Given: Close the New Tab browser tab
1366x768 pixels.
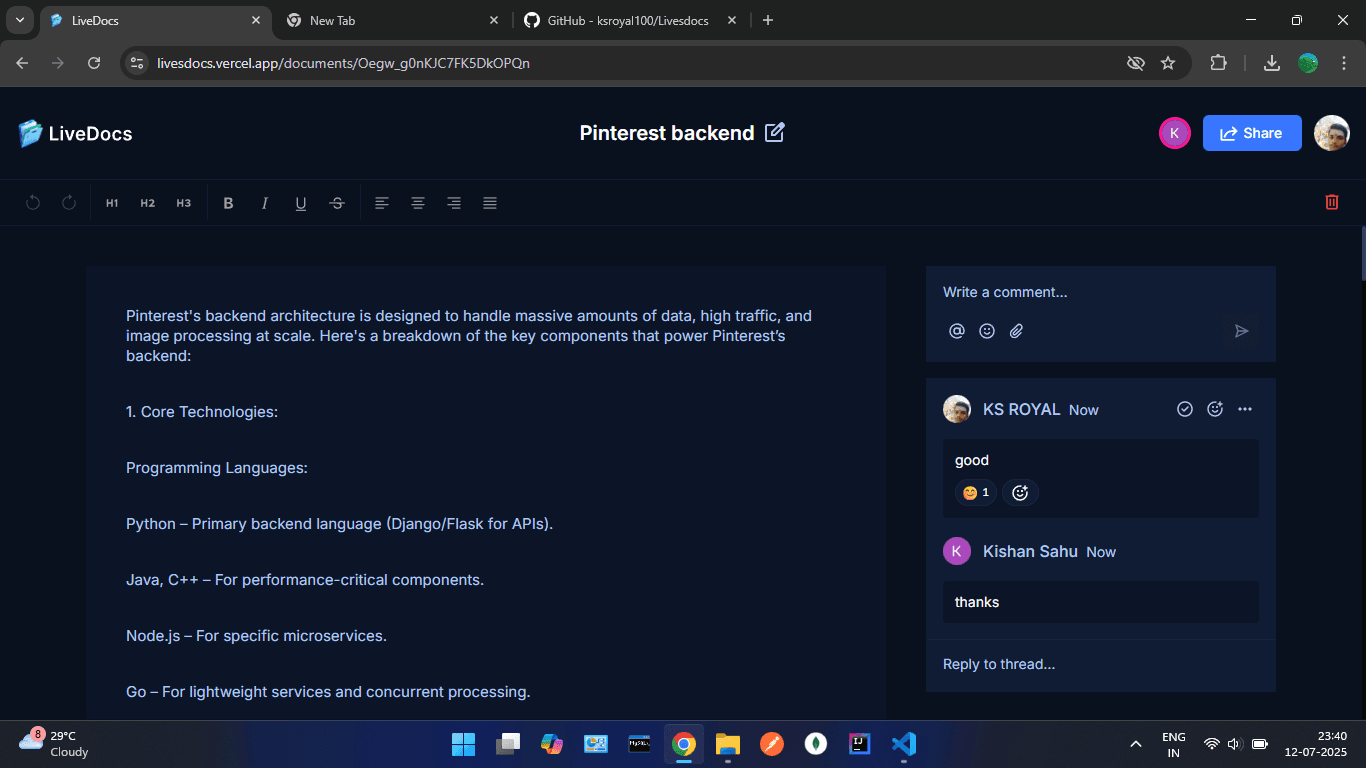Looking at the screenshot, I should [494, 20].
